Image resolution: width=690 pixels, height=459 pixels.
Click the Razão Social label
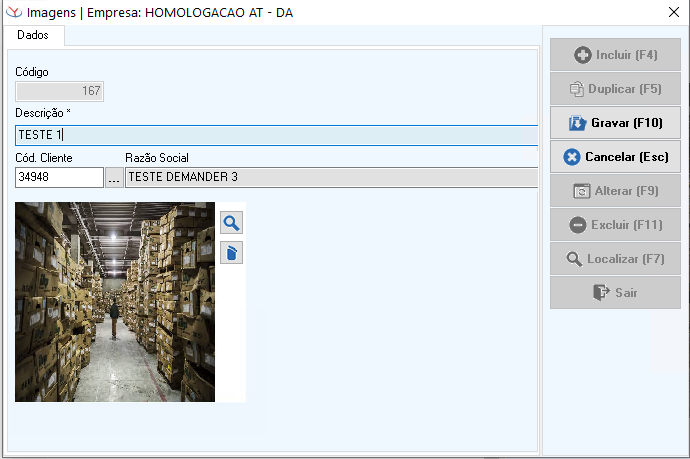click(157, 158)
